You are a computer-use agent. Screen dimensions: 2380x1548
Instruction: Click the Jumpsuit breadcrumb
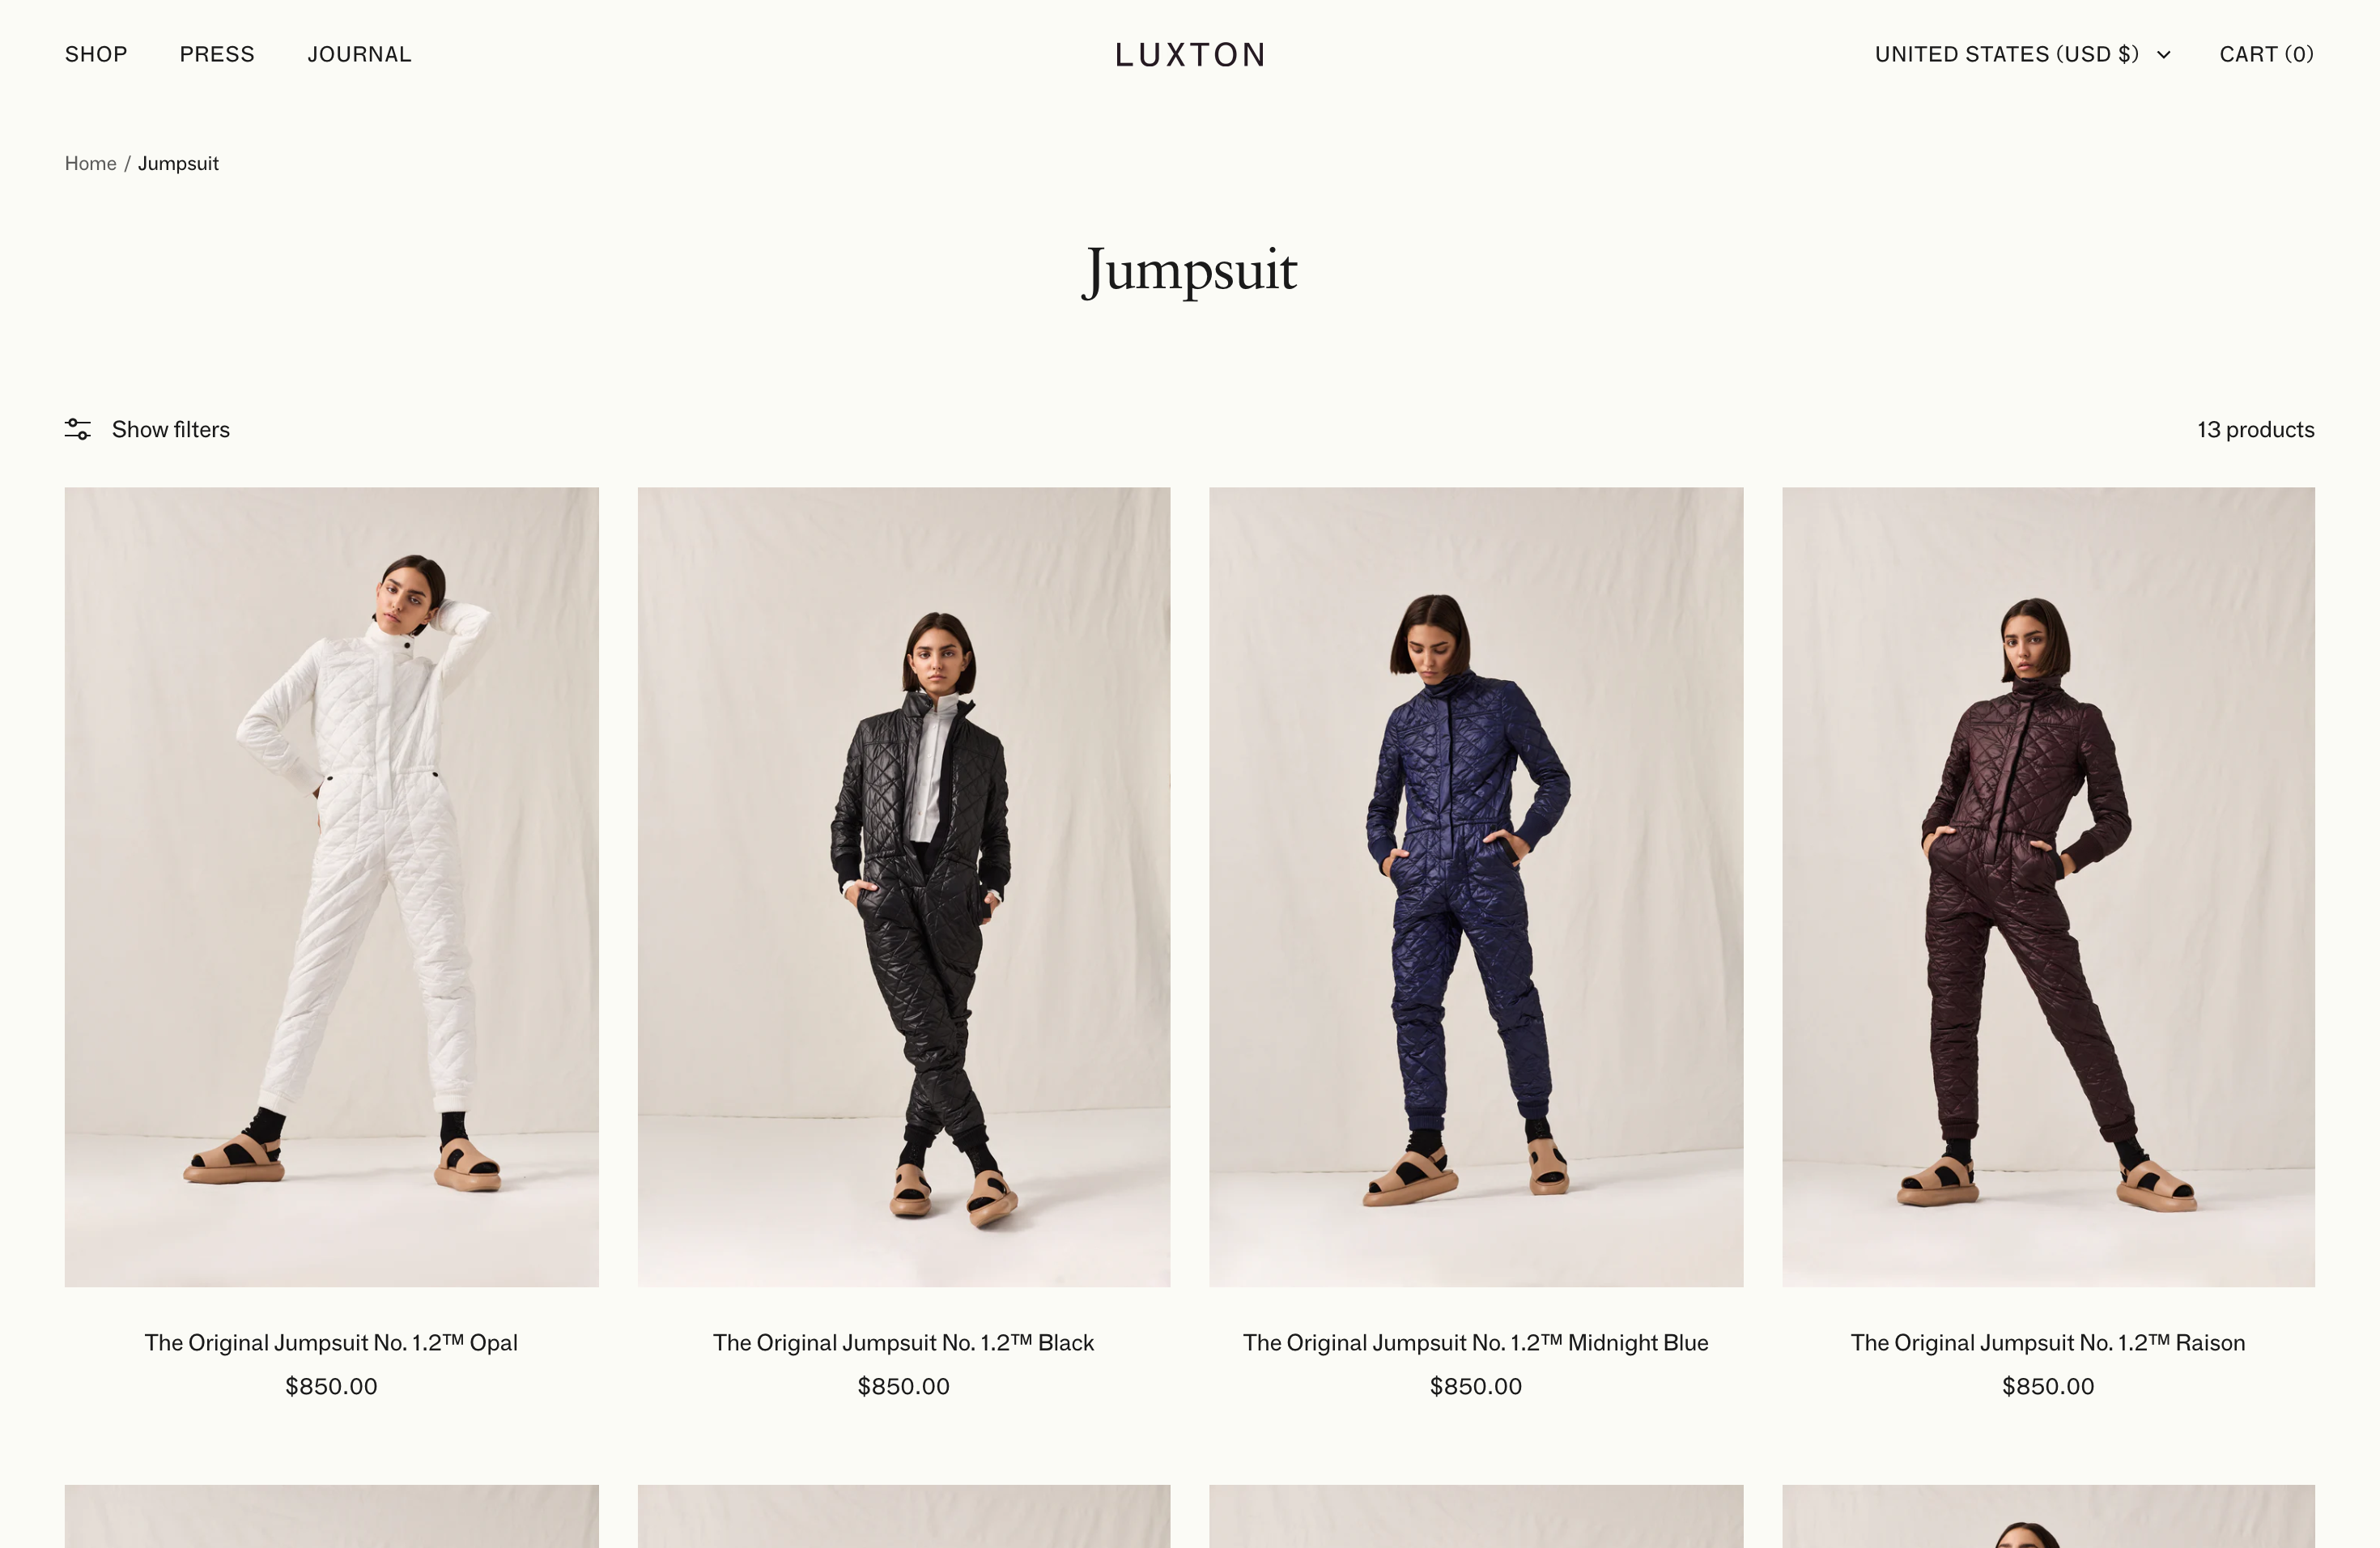coord(178,163)
